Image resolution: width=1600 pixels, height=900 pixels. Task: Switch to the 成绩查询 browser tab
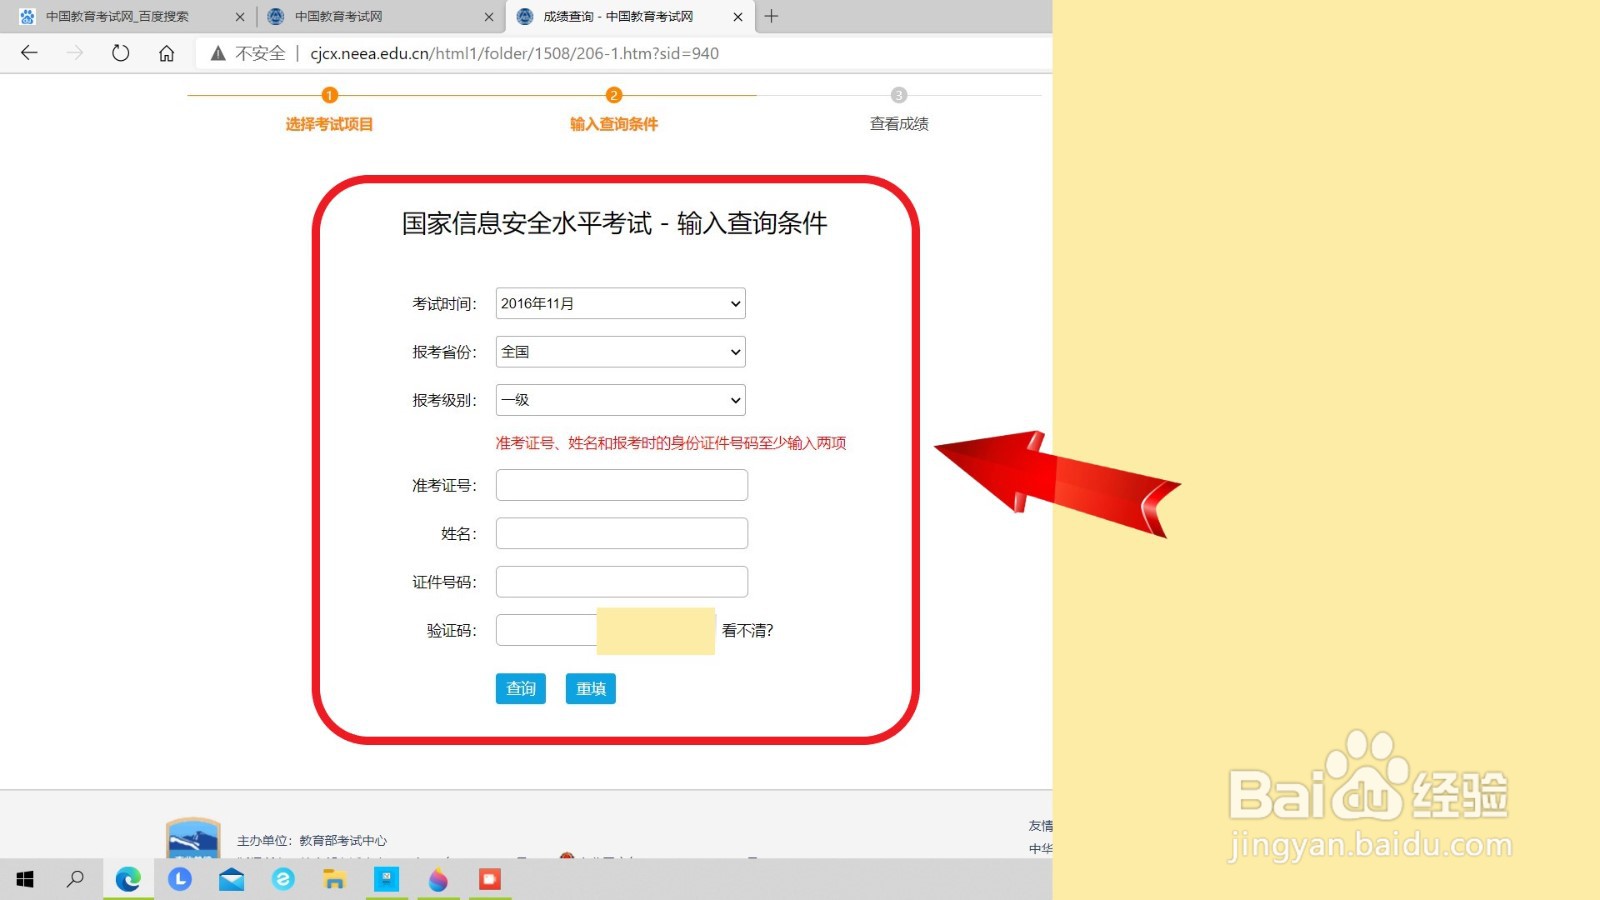coord(614,16)
